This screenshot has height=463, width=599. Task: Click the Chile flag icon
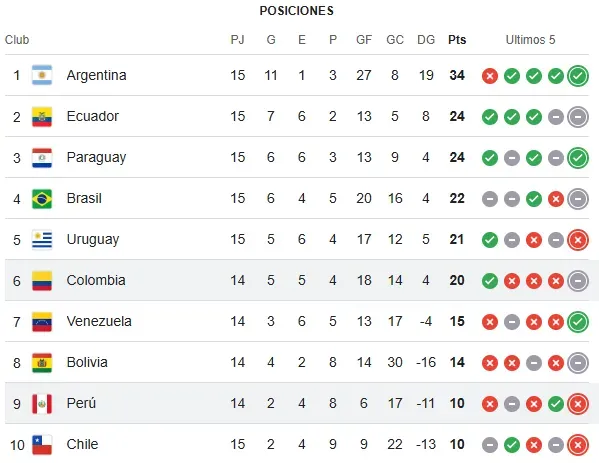(42, 445)
